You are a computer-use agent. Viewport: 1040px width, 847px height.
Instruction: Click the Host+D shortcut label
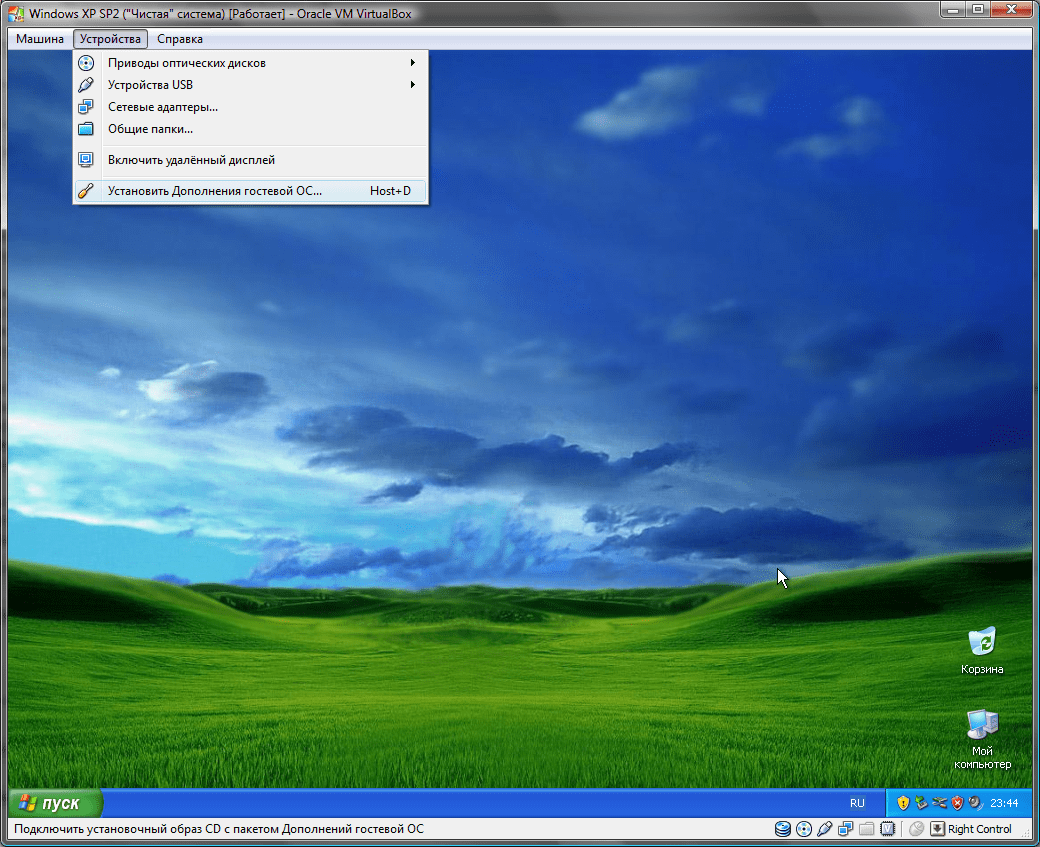[390, 191]
